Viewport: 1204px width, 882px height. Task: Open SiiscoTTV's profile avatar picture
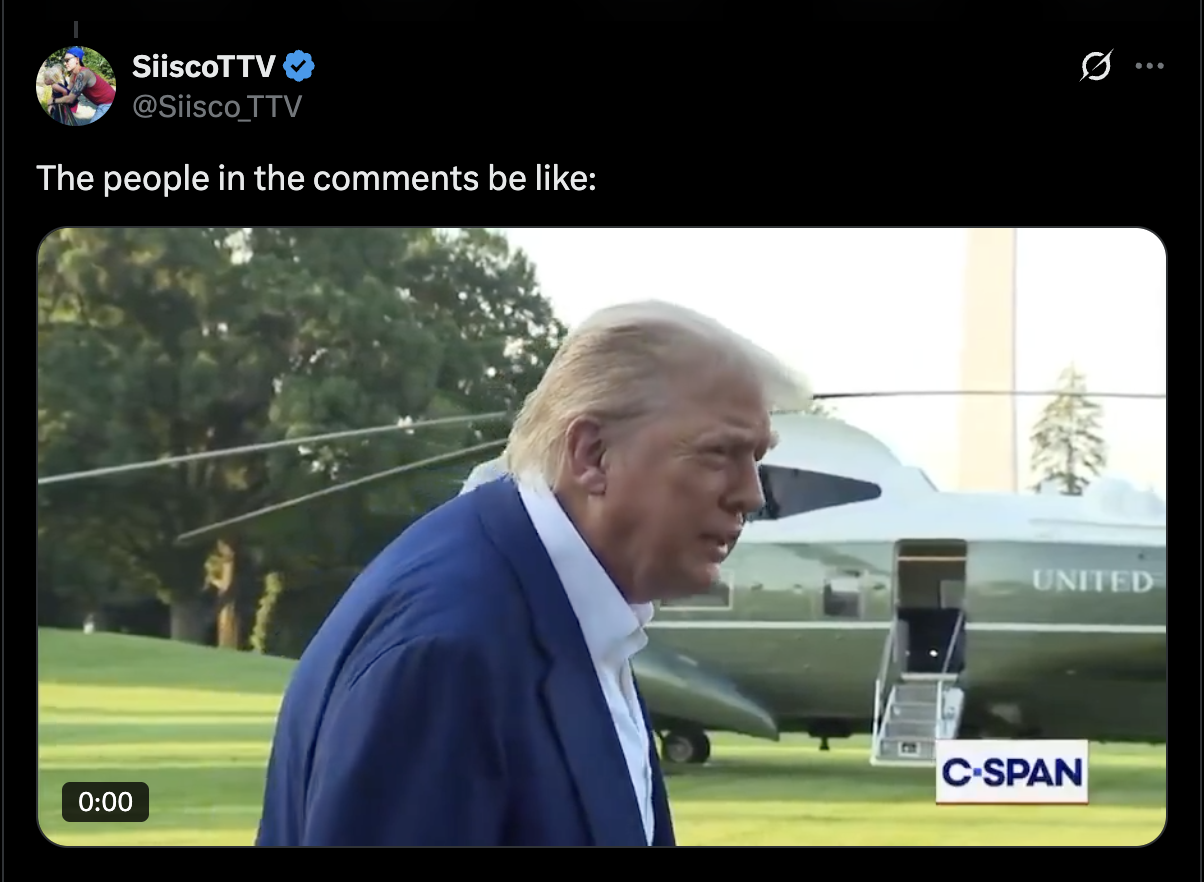pyautogui.click(x=76, y=86)
